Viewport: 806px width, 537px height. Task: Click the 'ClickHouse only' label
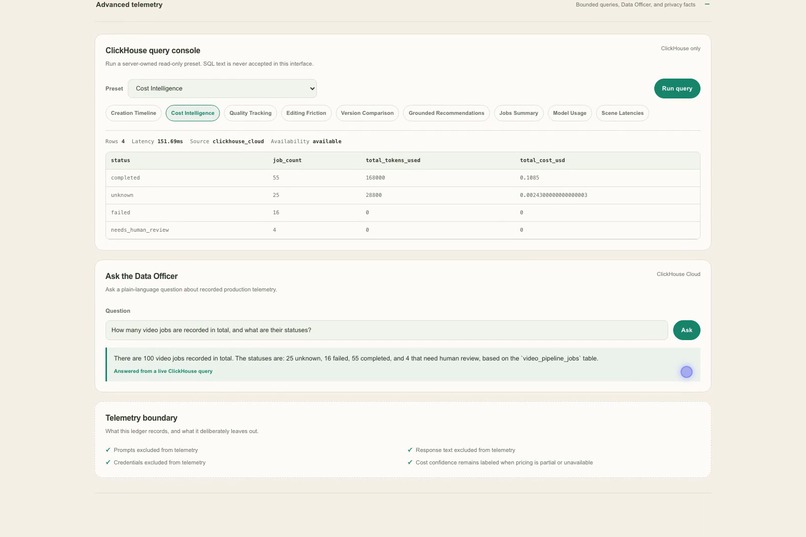coord(681,48)
